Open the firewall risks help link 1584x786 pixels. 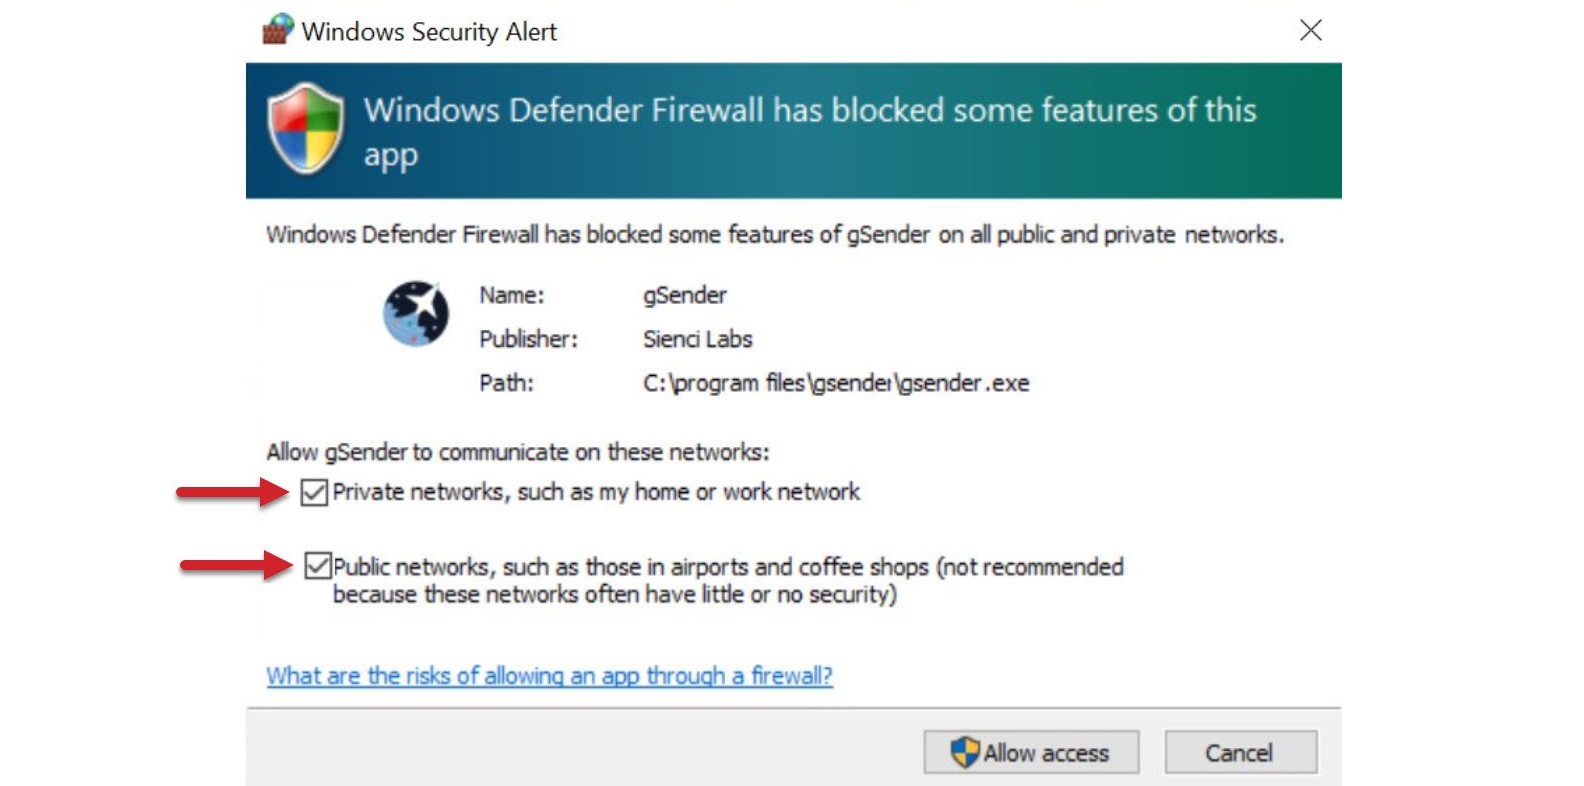549,676
